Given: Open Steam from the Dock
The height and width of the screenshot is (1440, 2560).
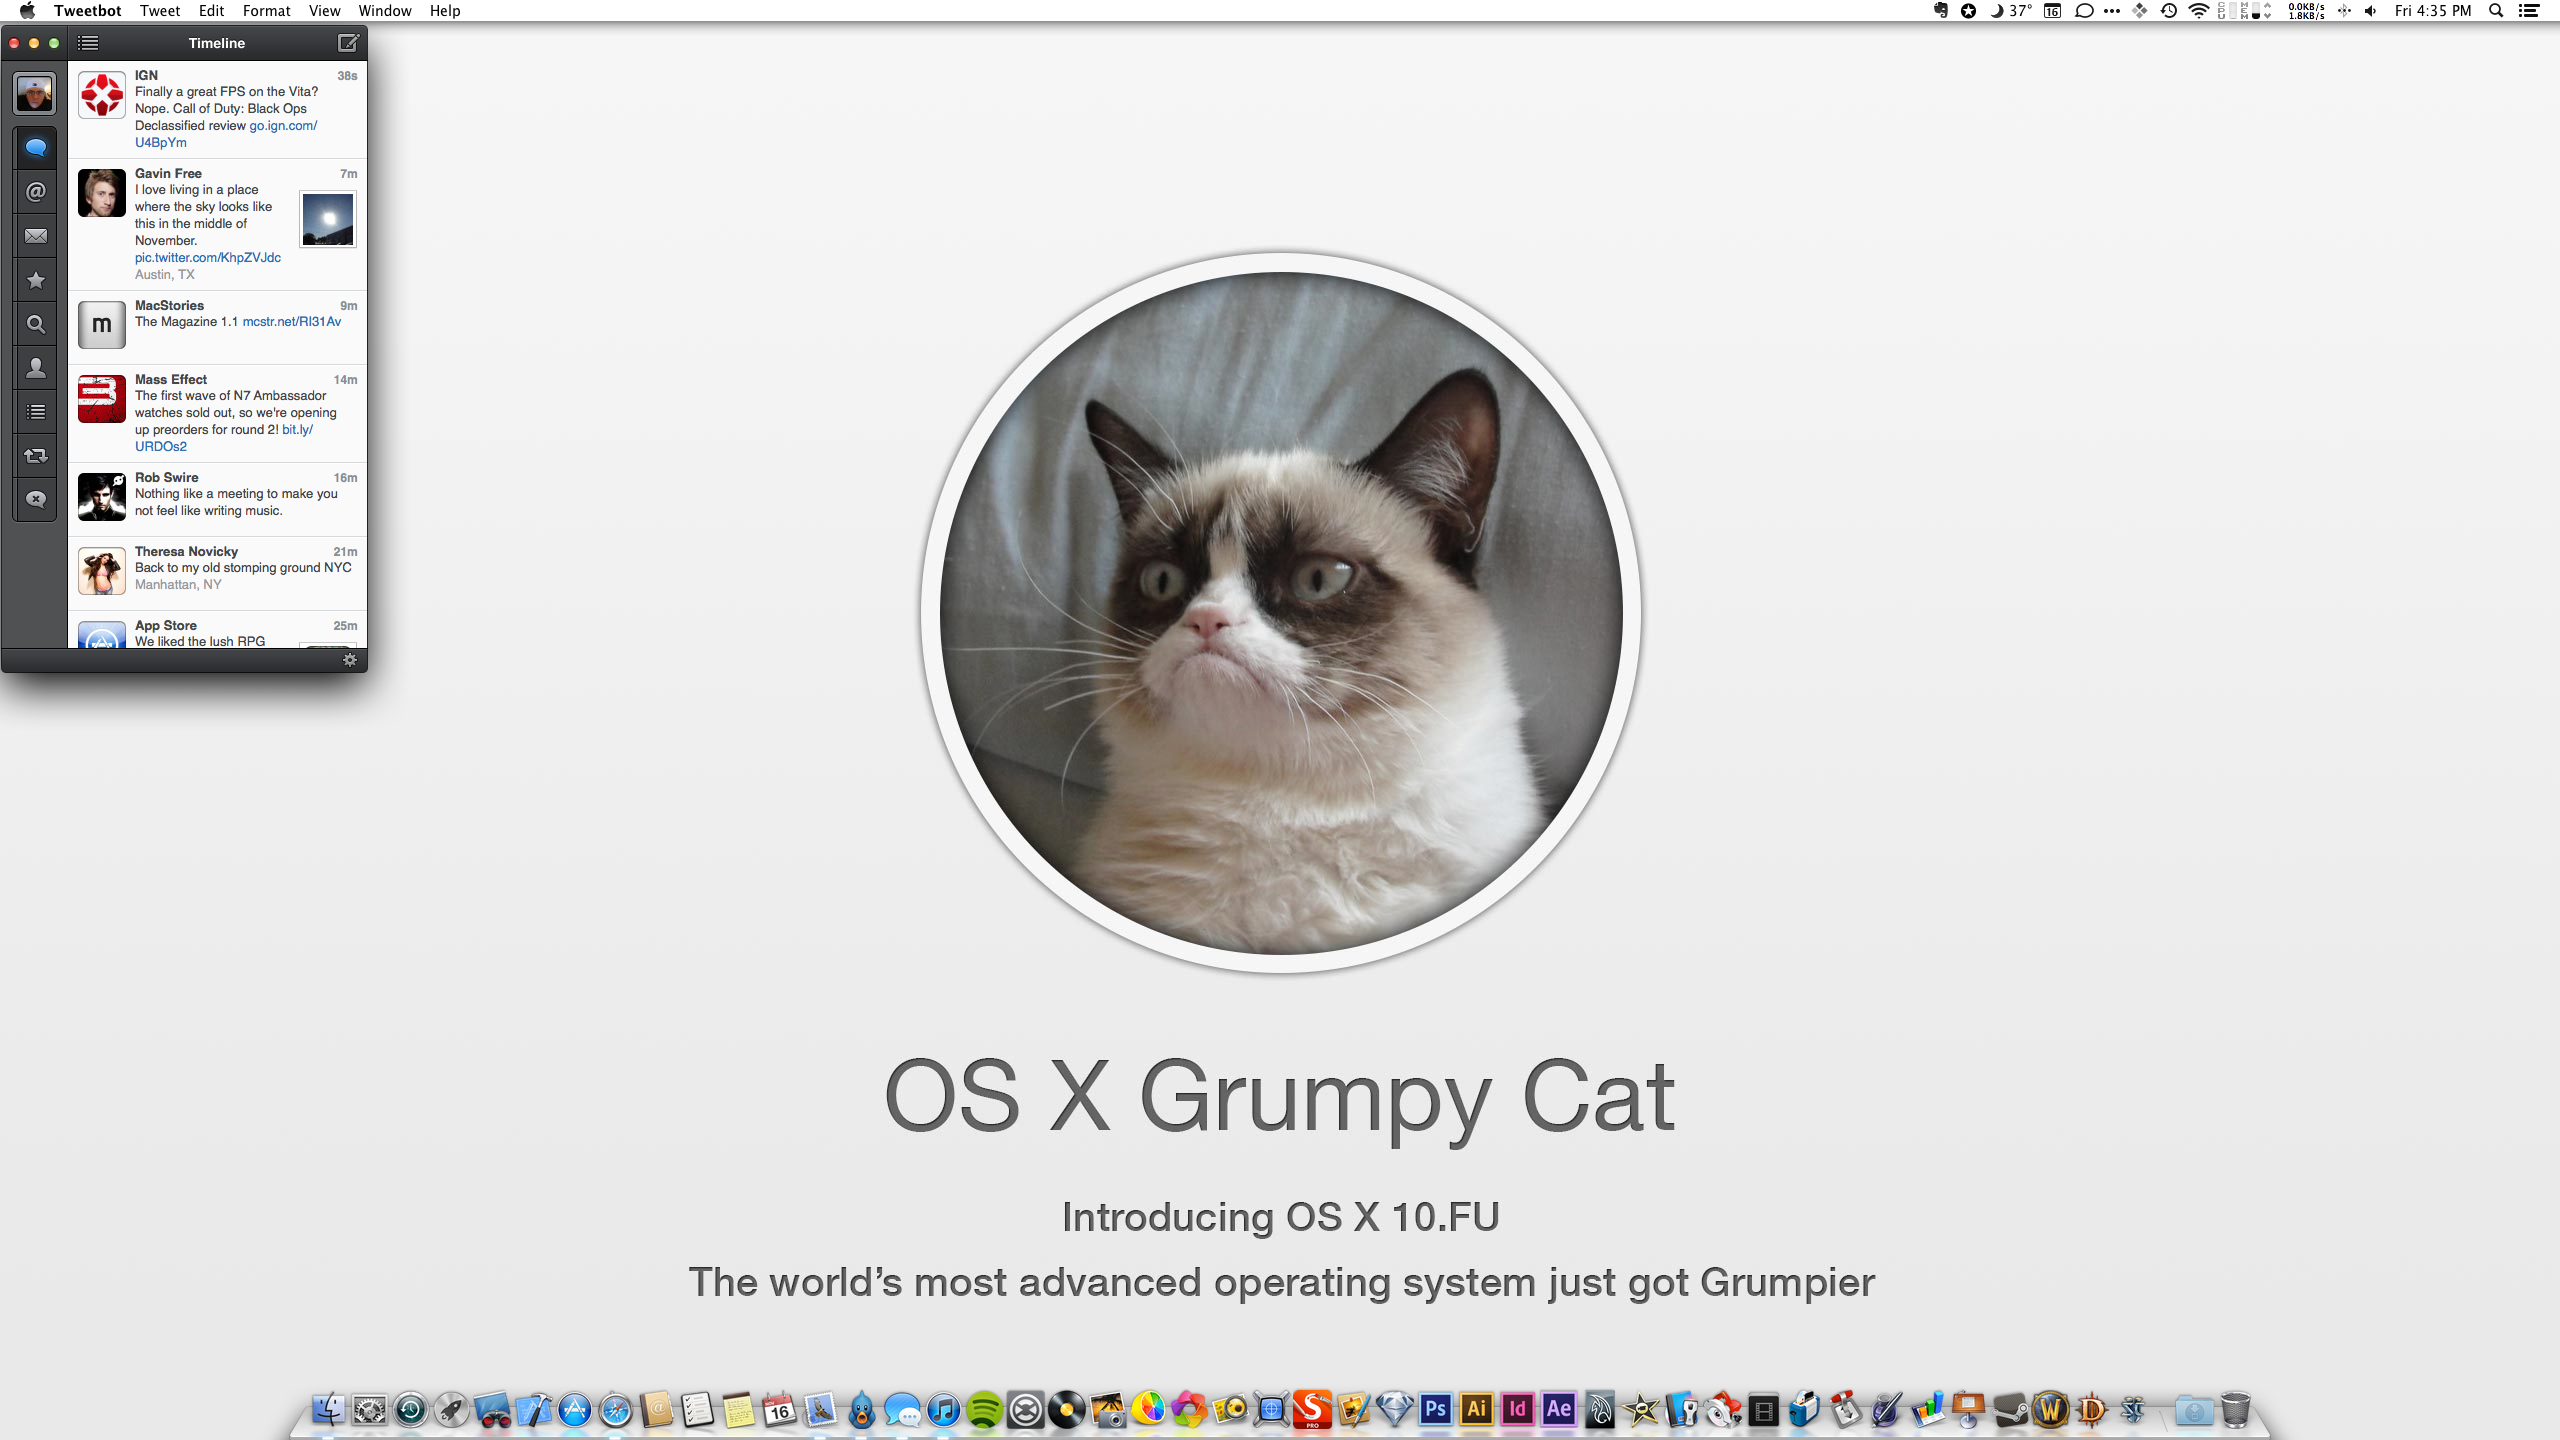Looking at the screenshot, I should [x=2010, y=1410].
